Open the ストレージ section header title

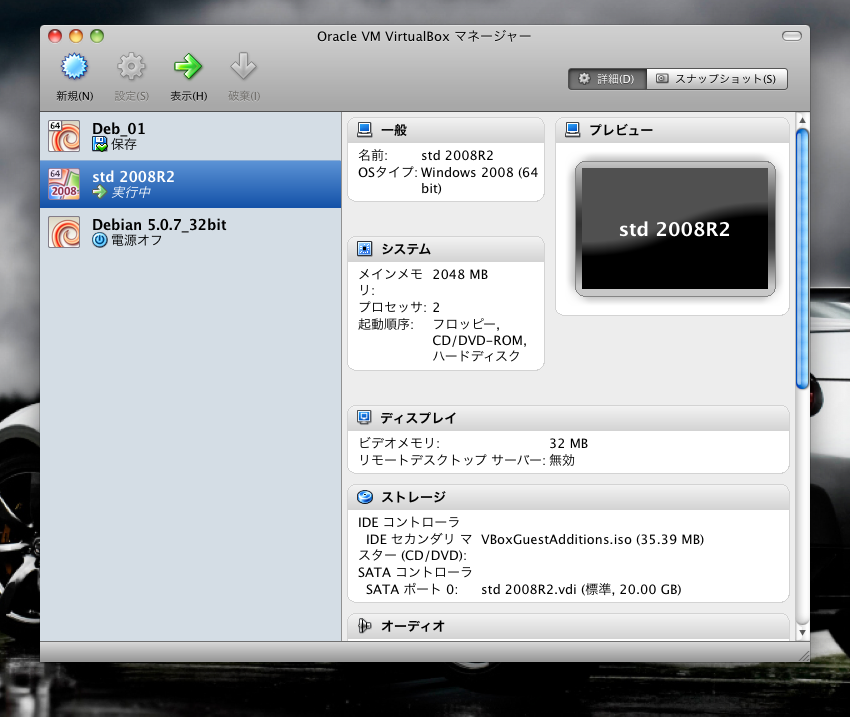[413, 497]
